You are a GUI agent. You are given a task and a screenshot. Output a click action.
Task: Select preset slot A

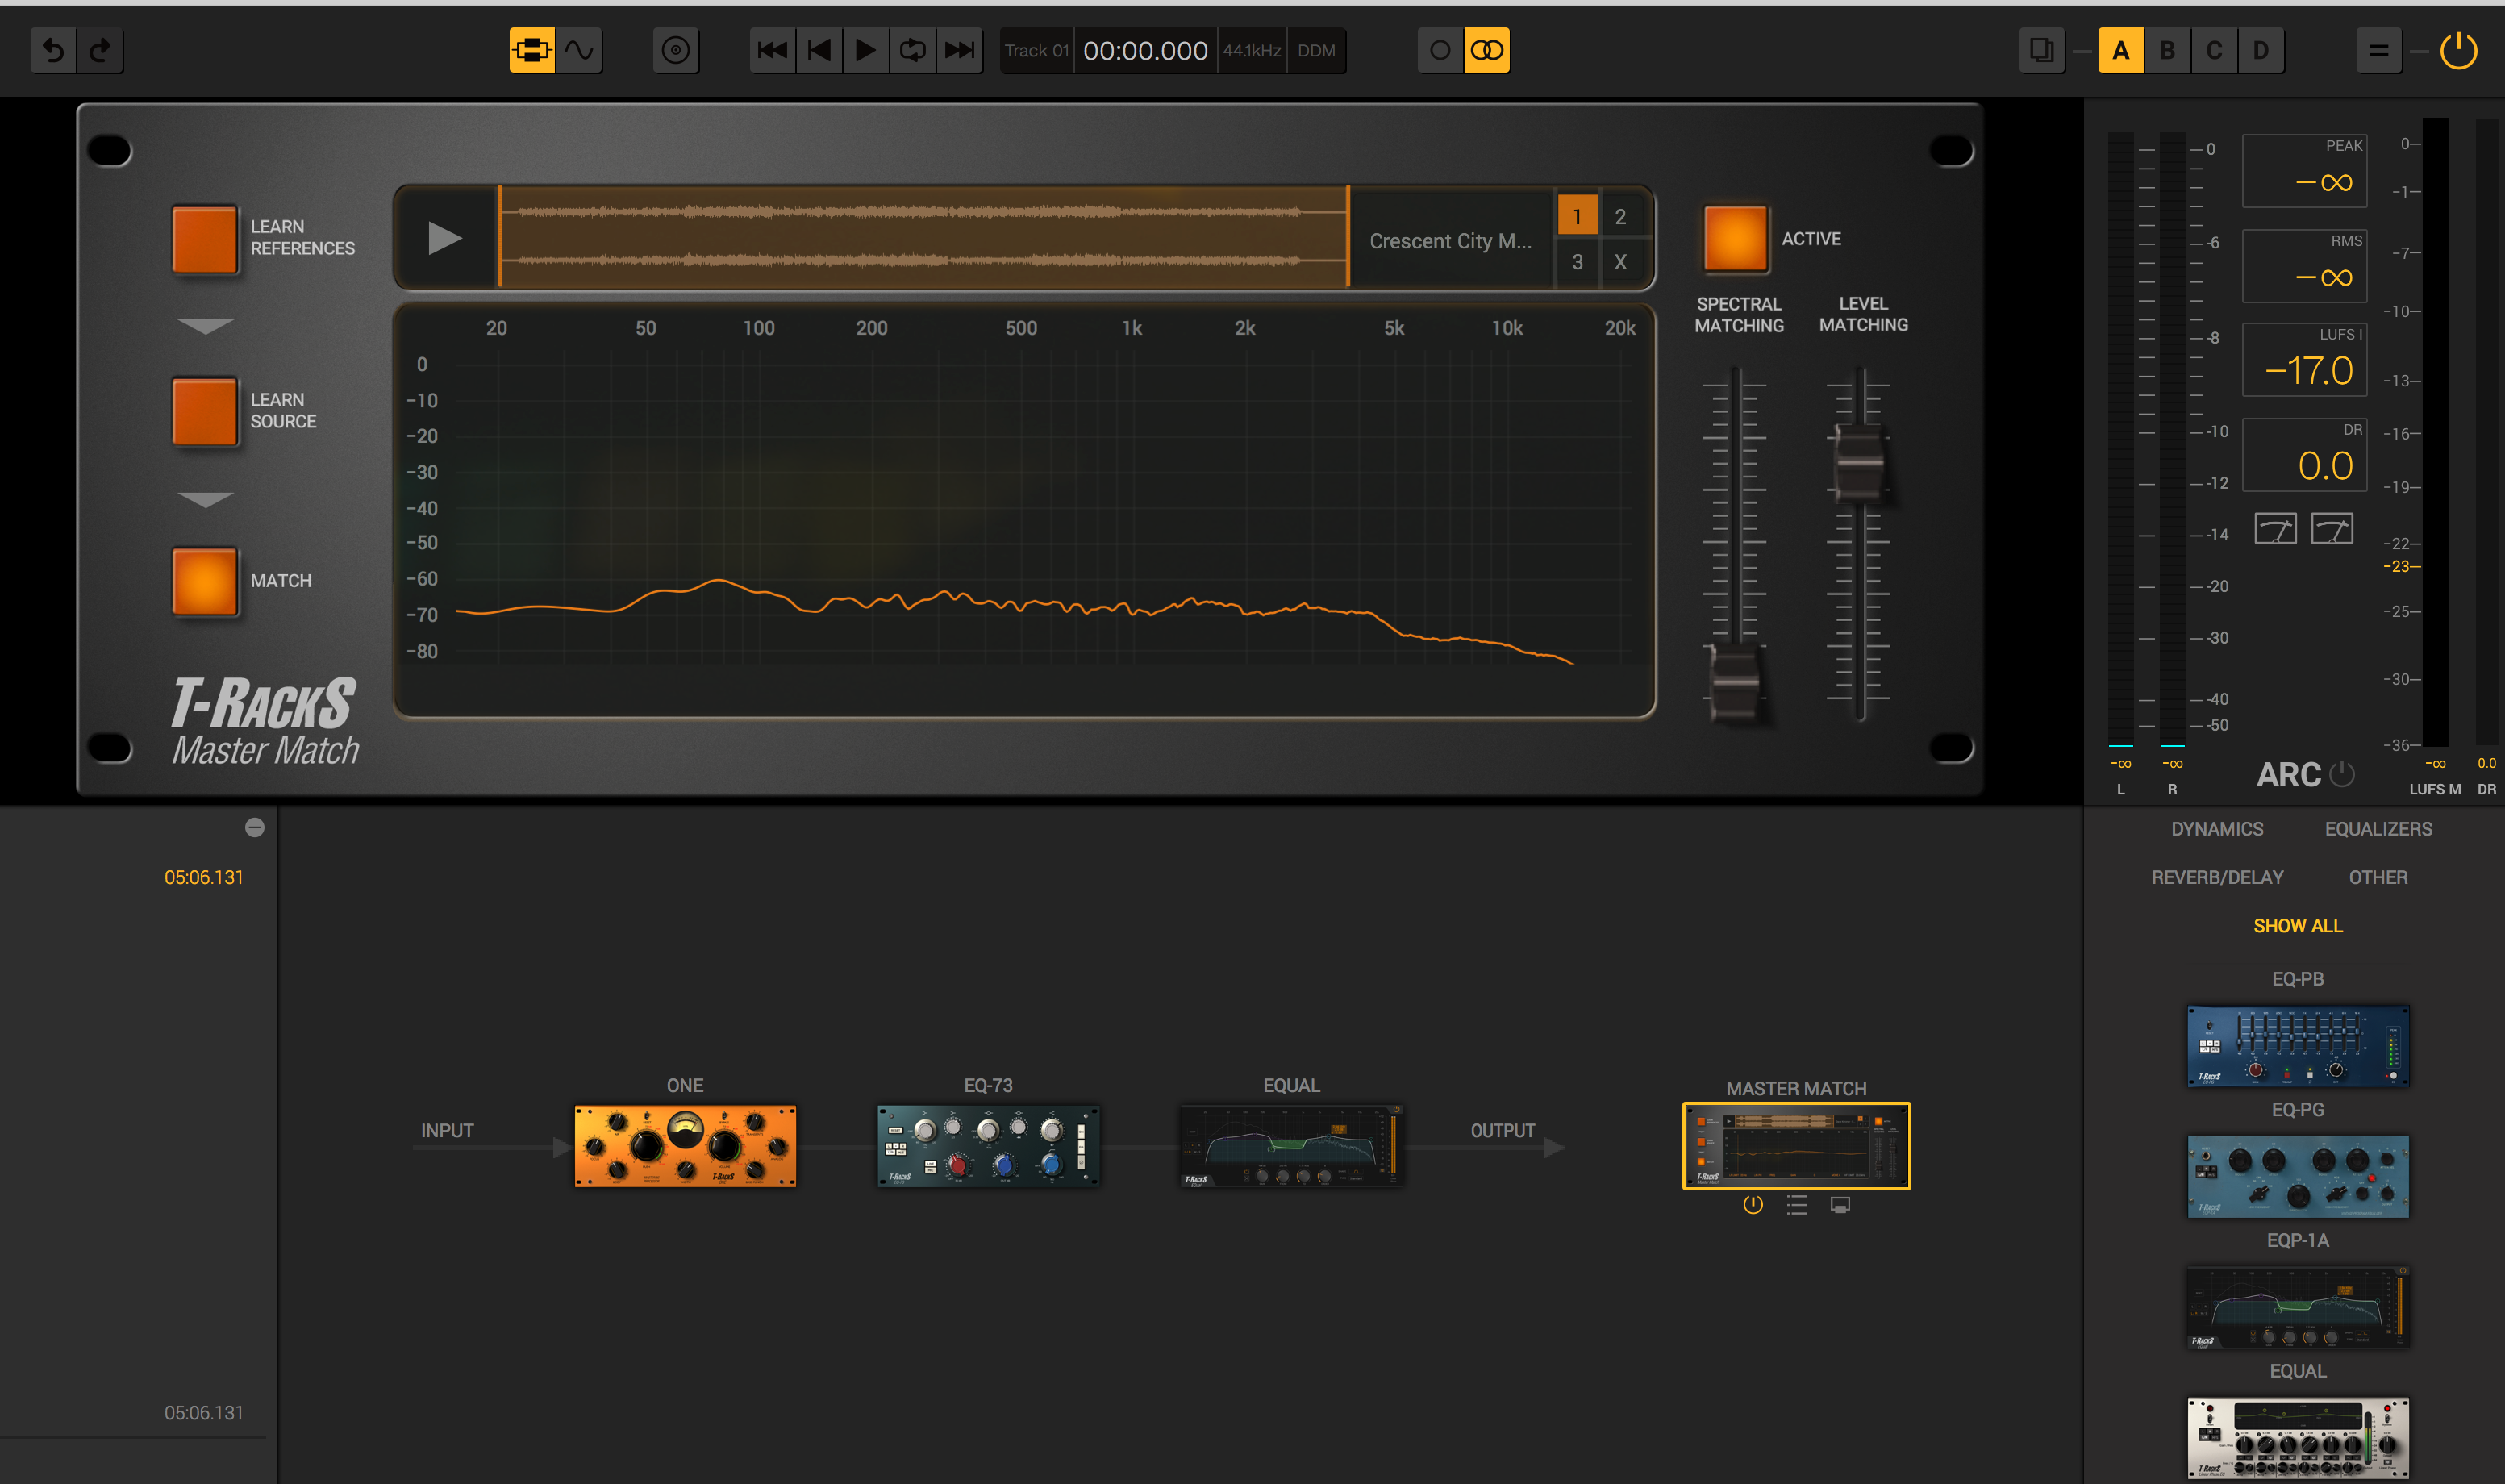(2121, 50)
